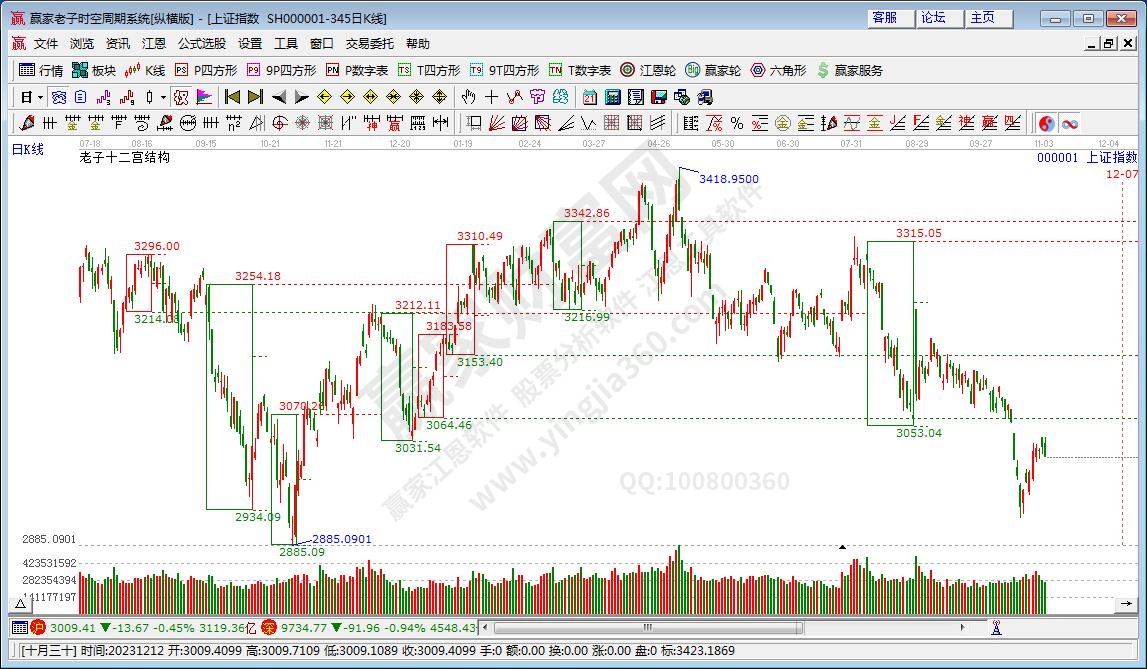1147x669 pixels.
Task: Open the 公式选股 menu
Action: (202, 44)
